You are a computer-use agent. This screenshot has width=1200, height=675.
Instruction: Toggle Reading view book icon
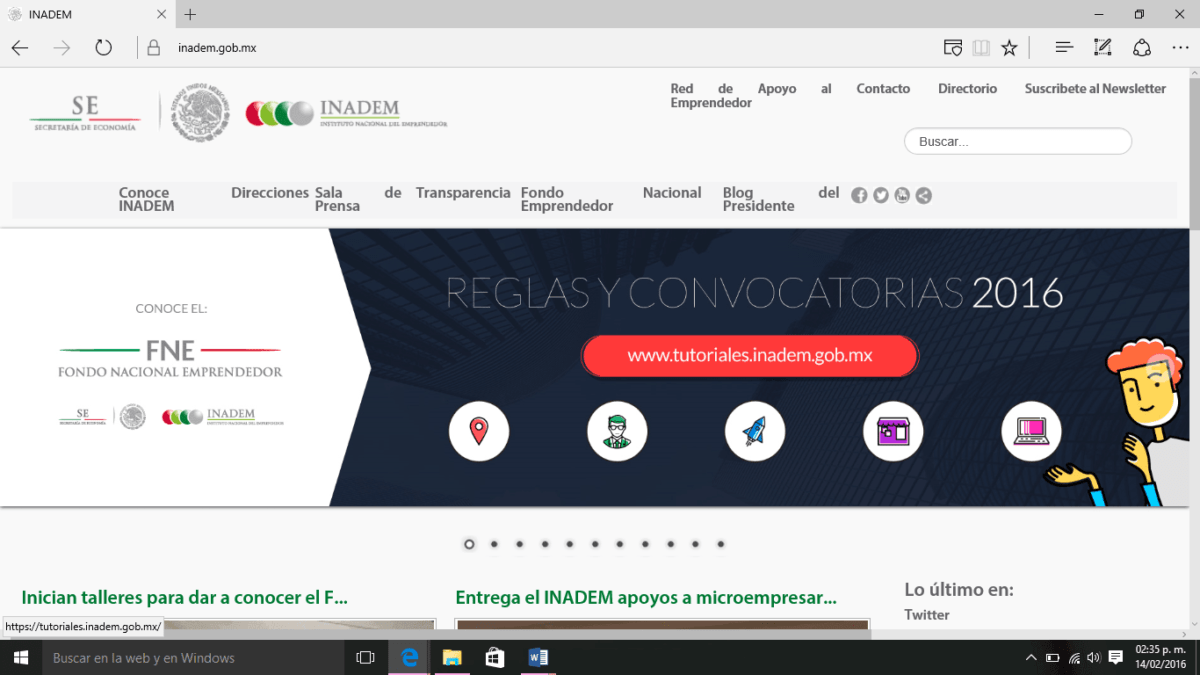click(x=981, y=47)
